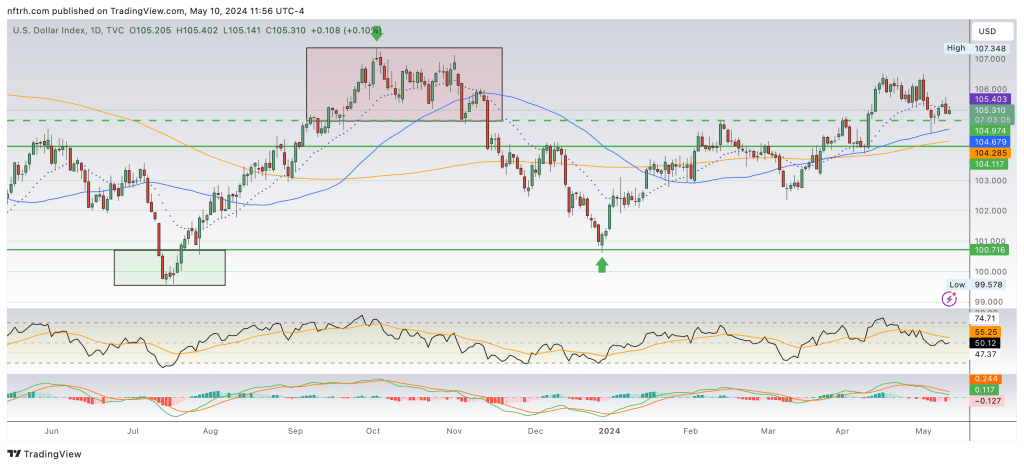
Task: Click the orange 104.285 moving average tag
Action: point(990,153)
